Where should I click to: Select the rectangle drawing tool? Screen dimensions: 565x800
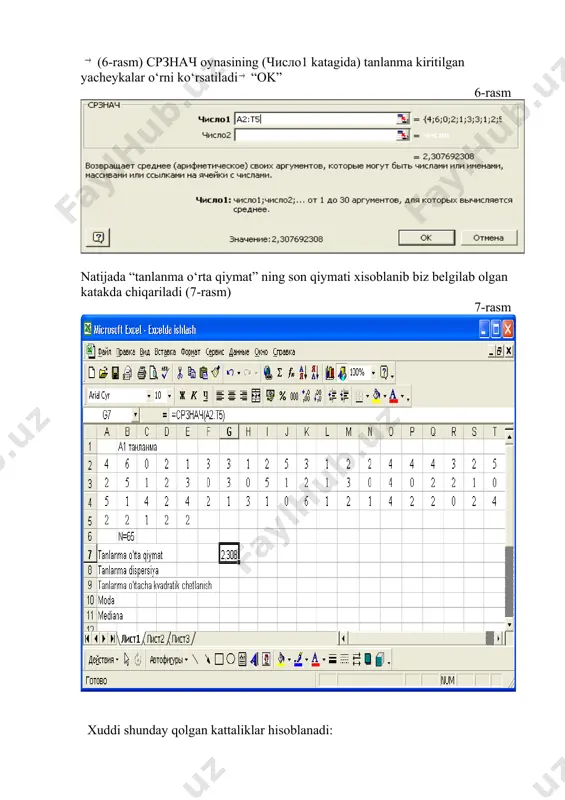219,660
